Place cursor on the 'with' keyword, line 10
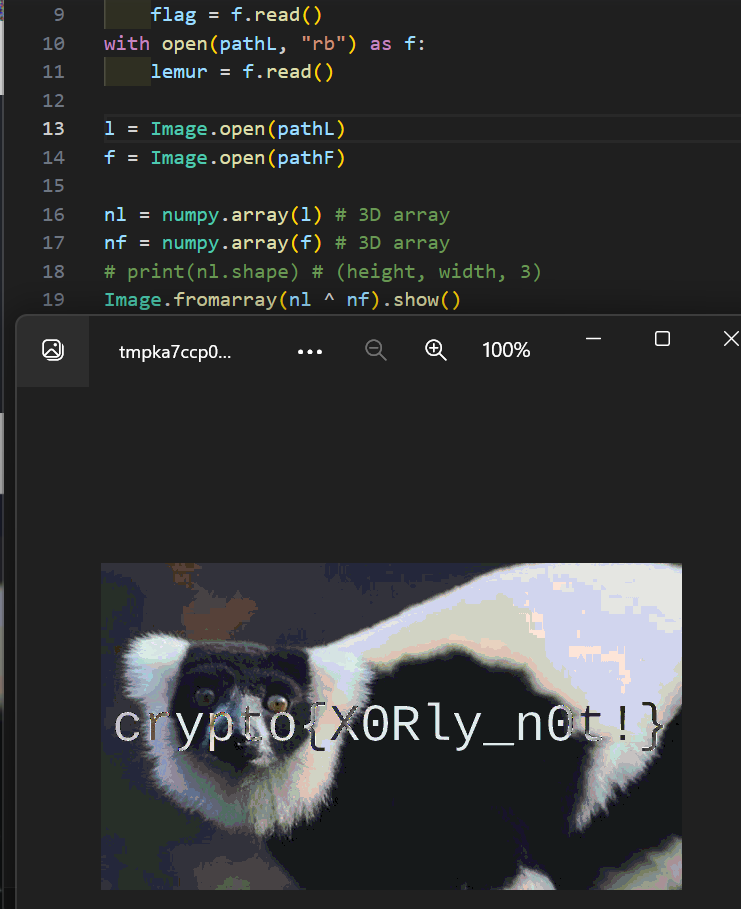 126,43
